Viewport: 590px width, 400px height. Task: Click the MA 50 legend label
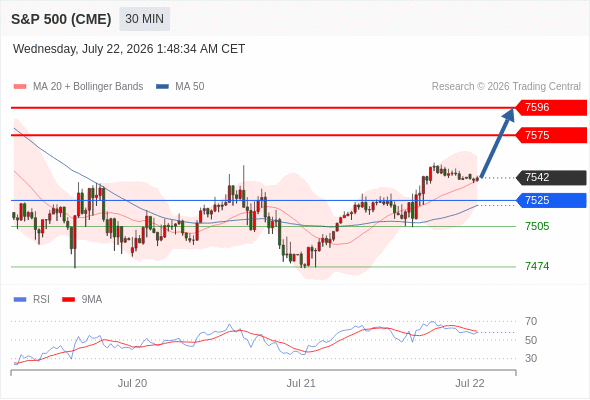(190, 87)
